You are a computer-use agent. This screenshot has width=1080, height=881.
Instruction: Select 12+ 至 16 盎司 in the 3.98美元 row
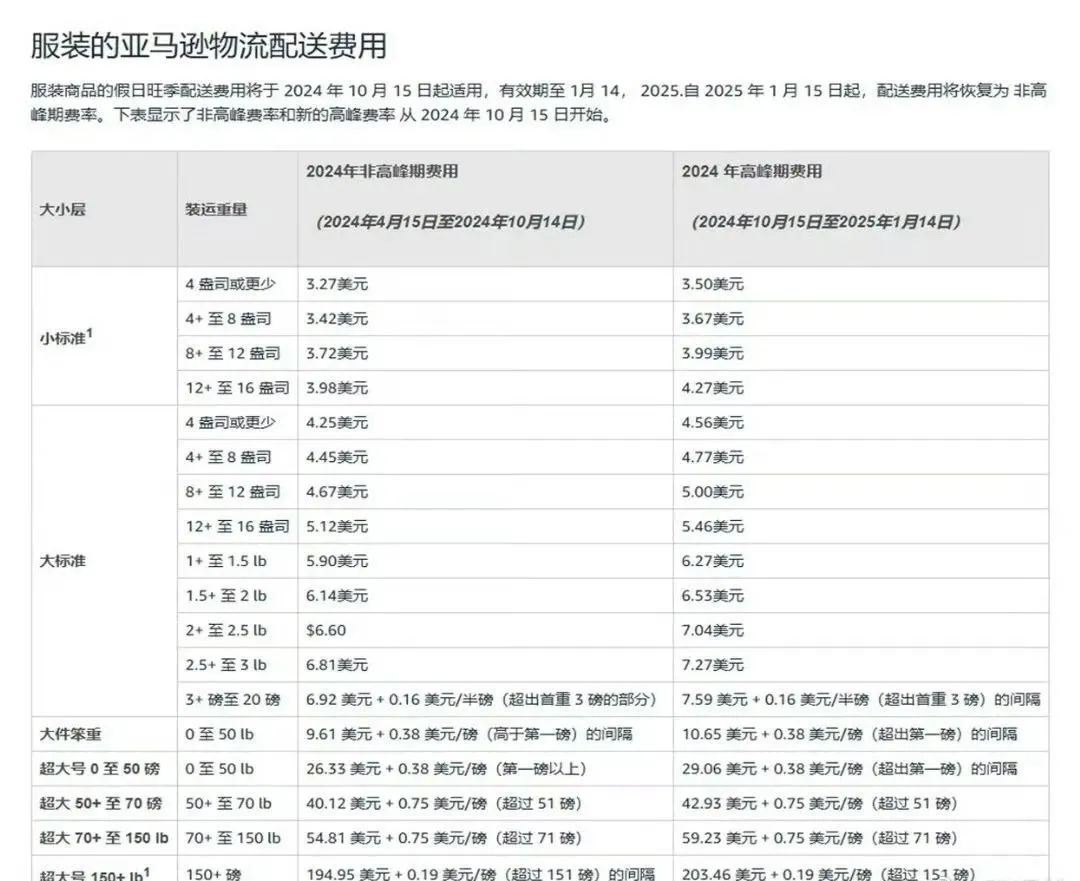click(237, 388)
